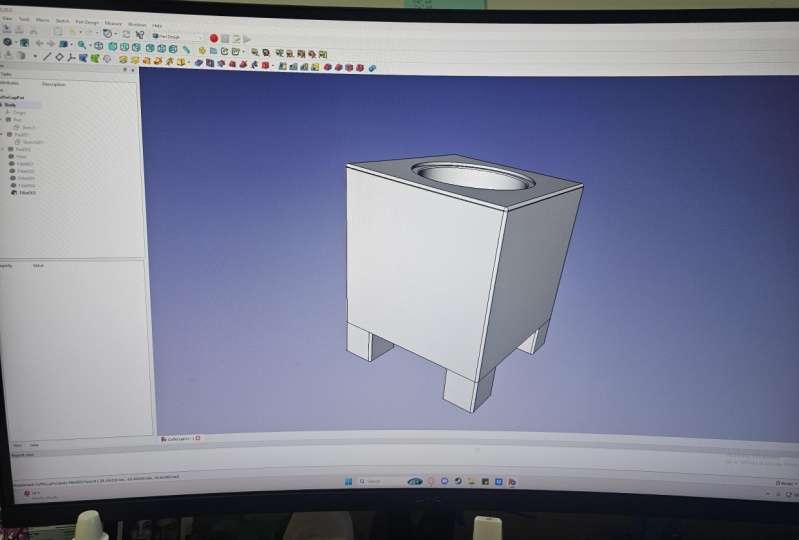This screenshot has height=540, width=799.
Task: Create a new Part with yellow icon
Action: point(202,50)
